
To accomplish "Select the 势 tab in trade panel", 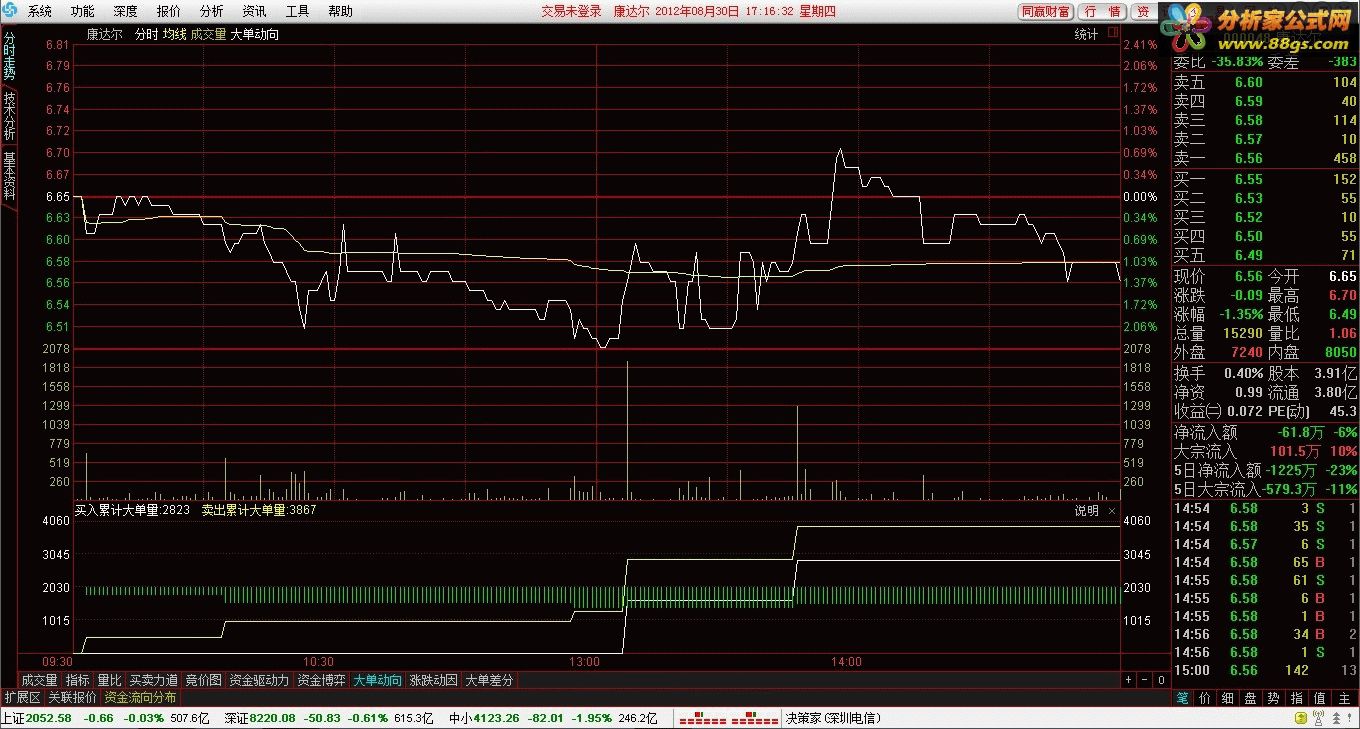I will click(x=1274, y=697).
